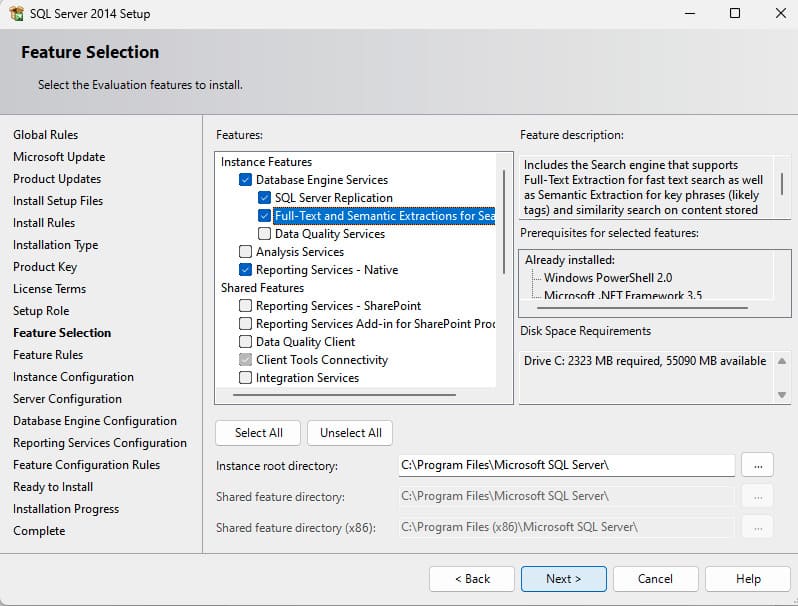The width and height of the screenshot is (798, 606).
Task: Enable the Data Quality Services checkbox
Action: click(265, 234)
